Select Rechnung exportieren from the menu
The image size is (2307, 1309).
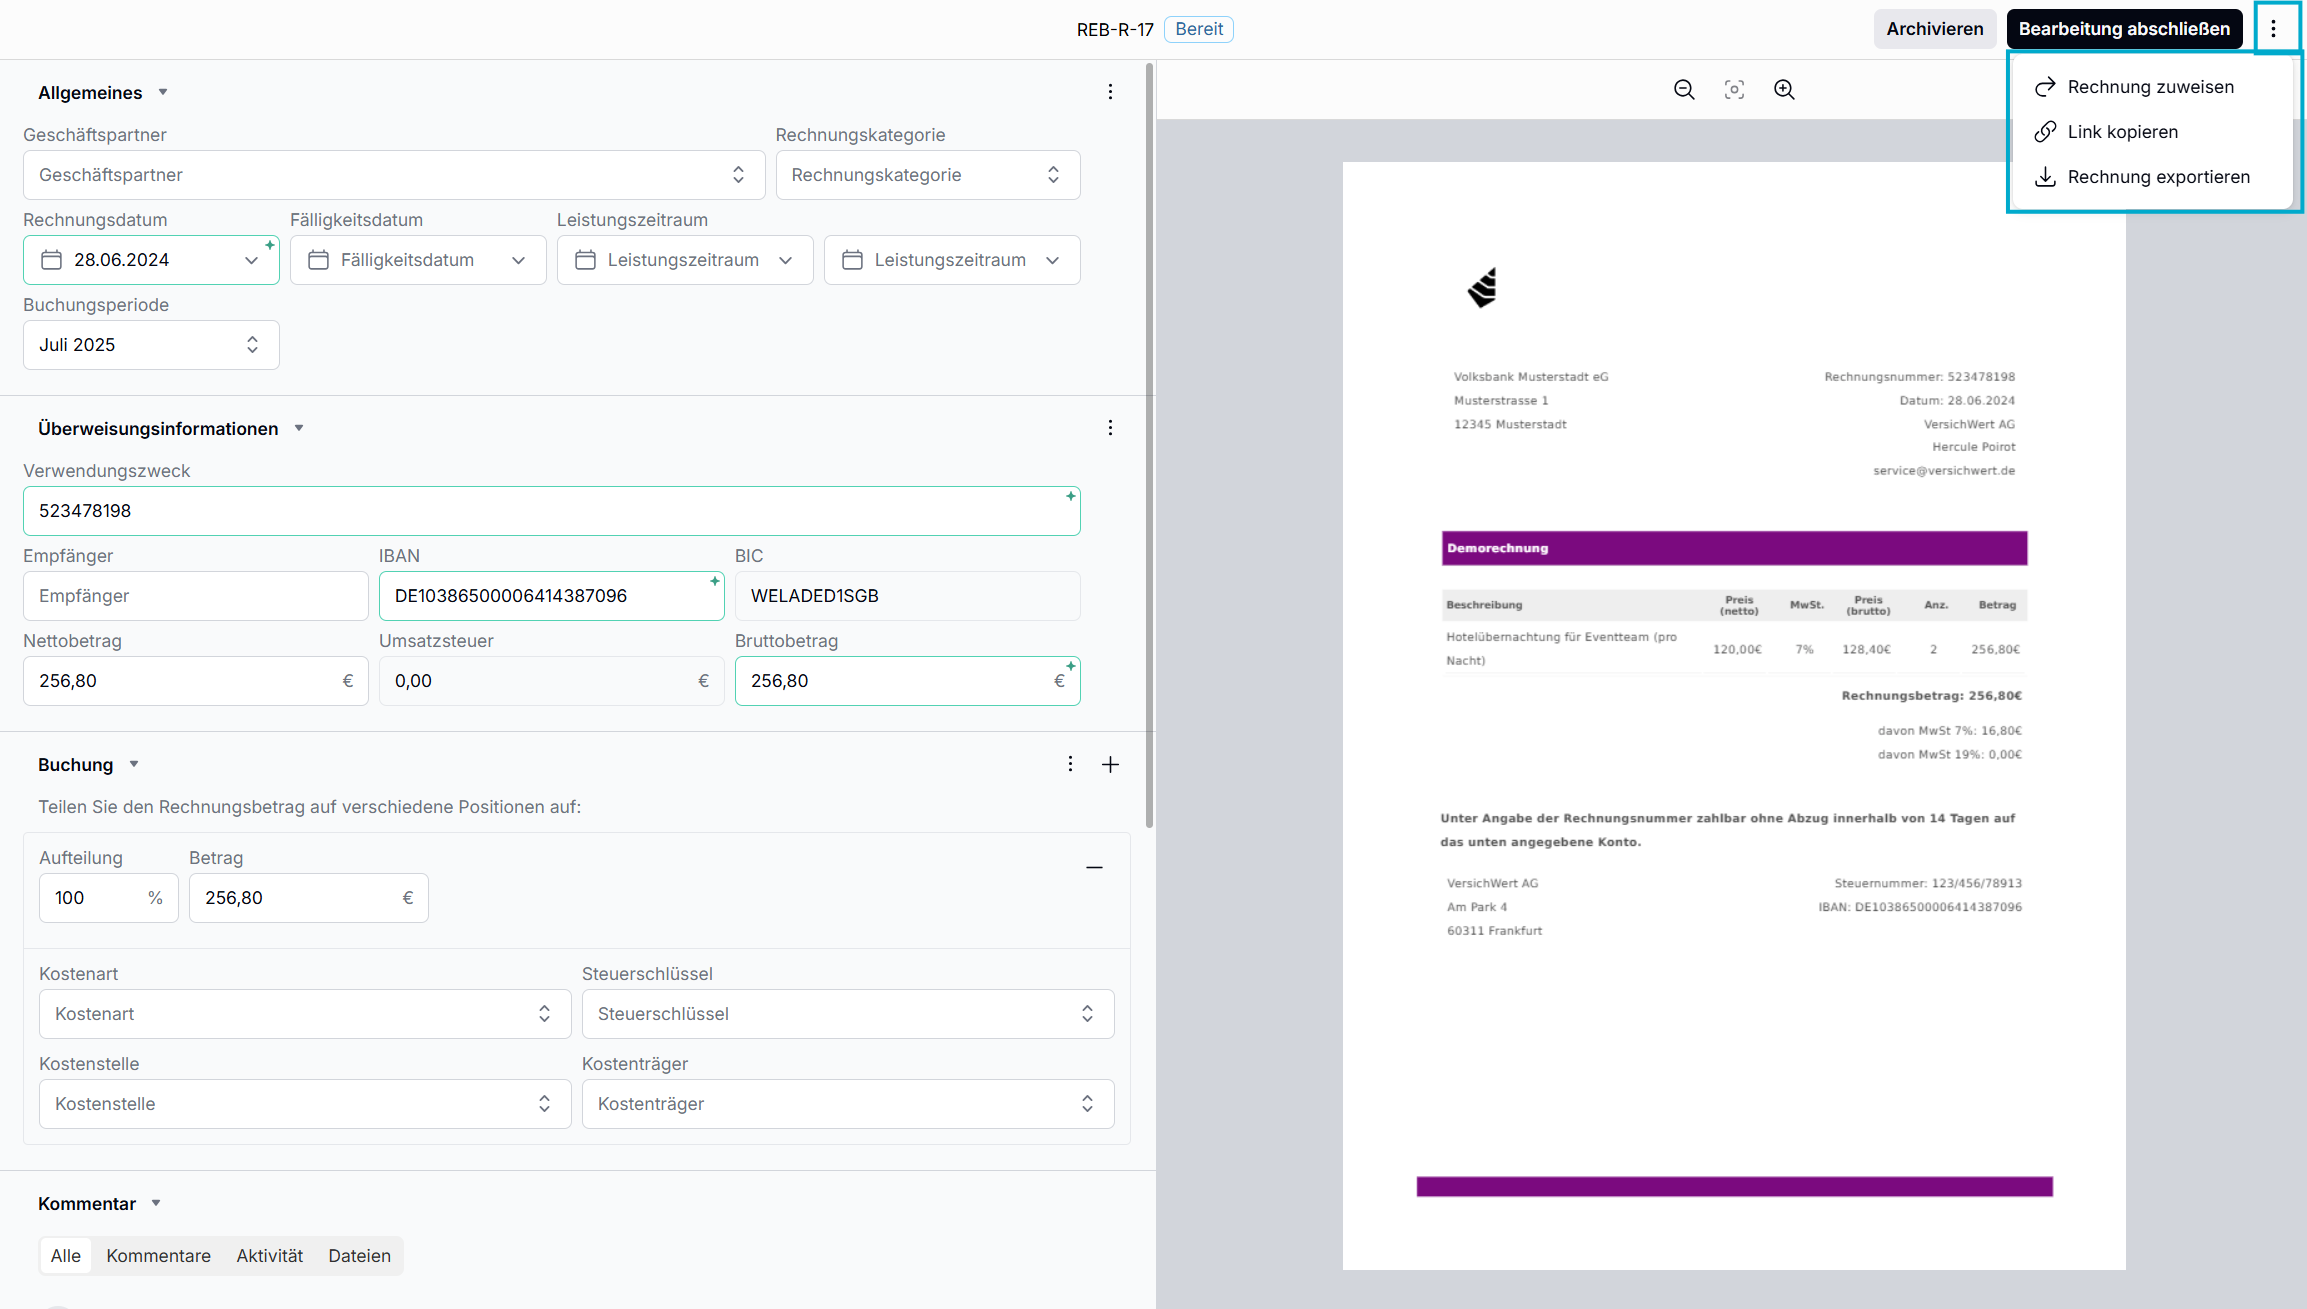pyautogui.click(x=2150, y=177)
